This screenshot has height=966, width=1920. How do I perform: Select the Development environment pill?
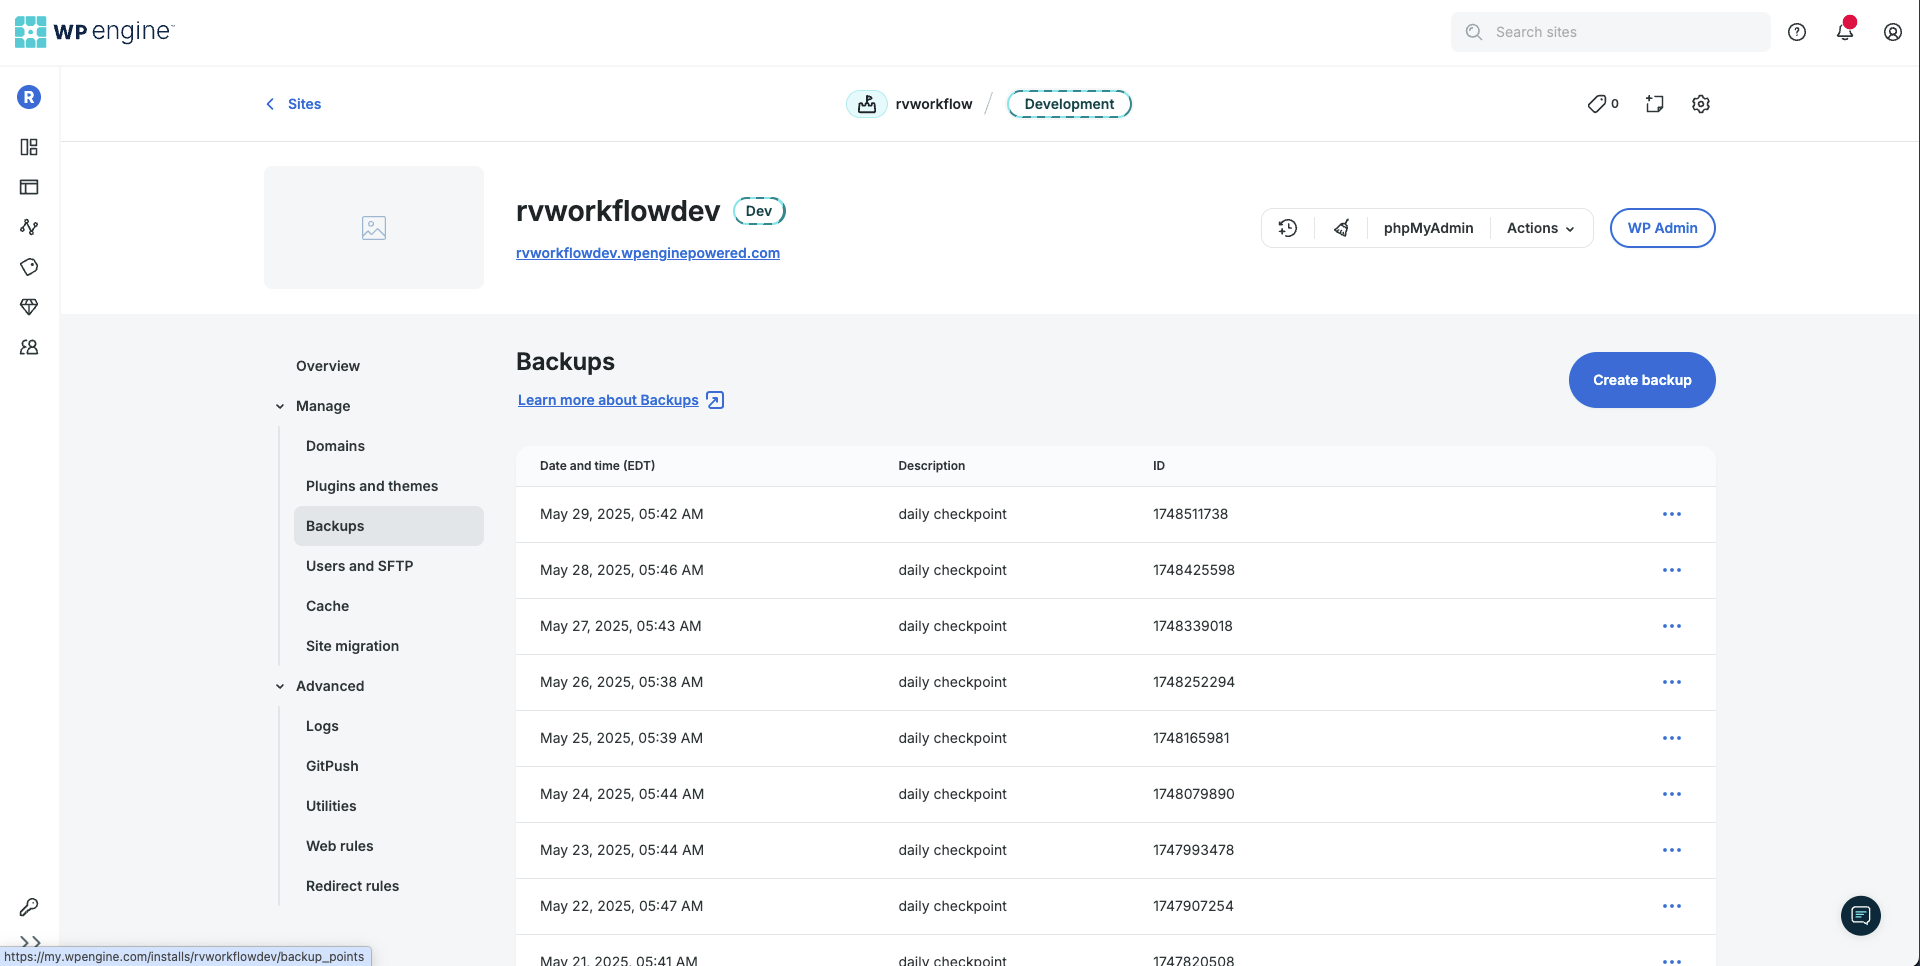tap(1069, 104)
